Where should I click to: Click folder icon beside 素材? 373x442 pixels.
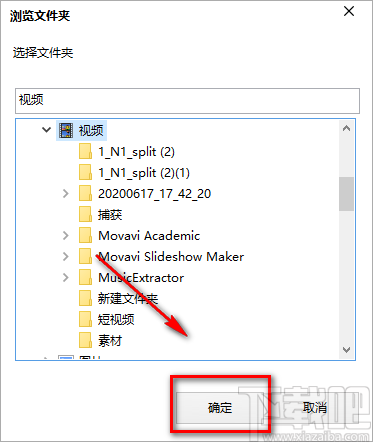tap(86, 340)
